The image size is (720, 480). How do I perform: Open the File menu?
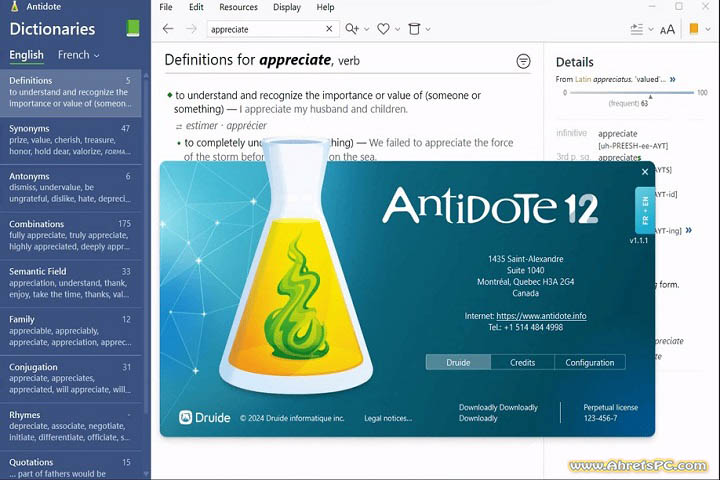166,7
